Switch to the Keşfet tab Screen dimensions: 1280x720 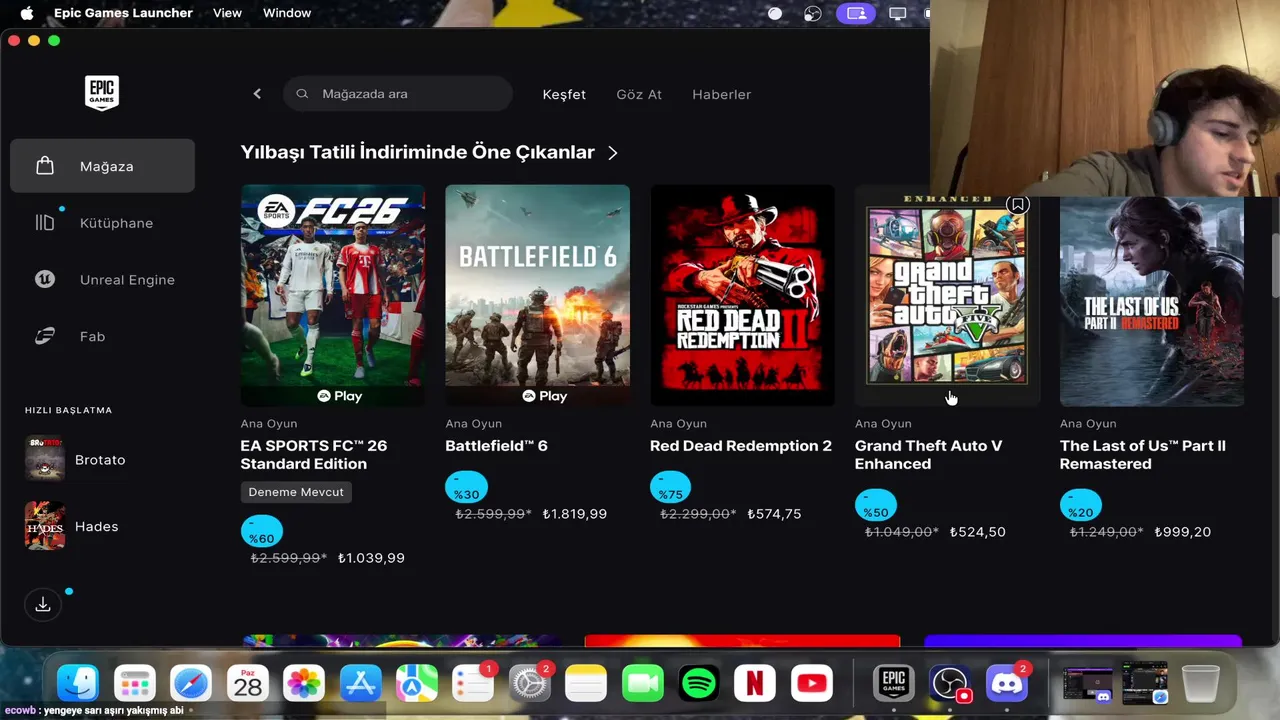click(x=564, y=94)
